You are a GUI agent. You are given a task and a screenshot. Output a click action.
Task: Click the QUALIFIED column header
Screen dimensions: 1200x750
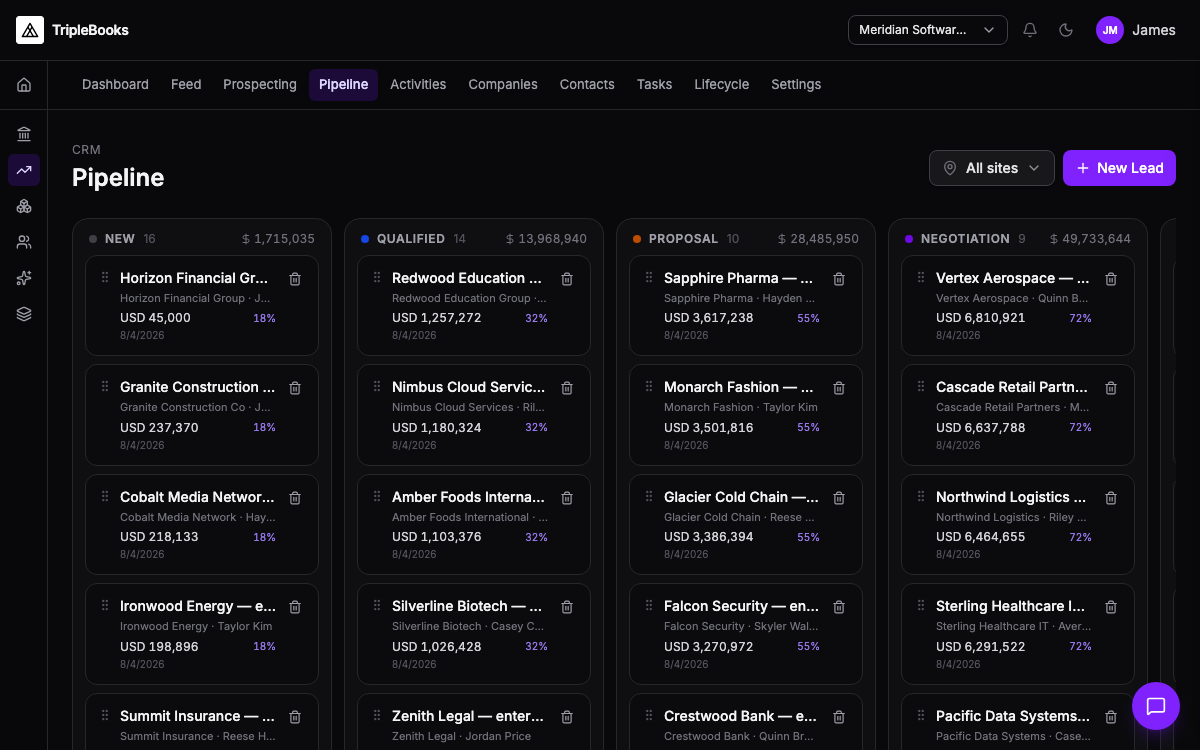click(411, 239)
